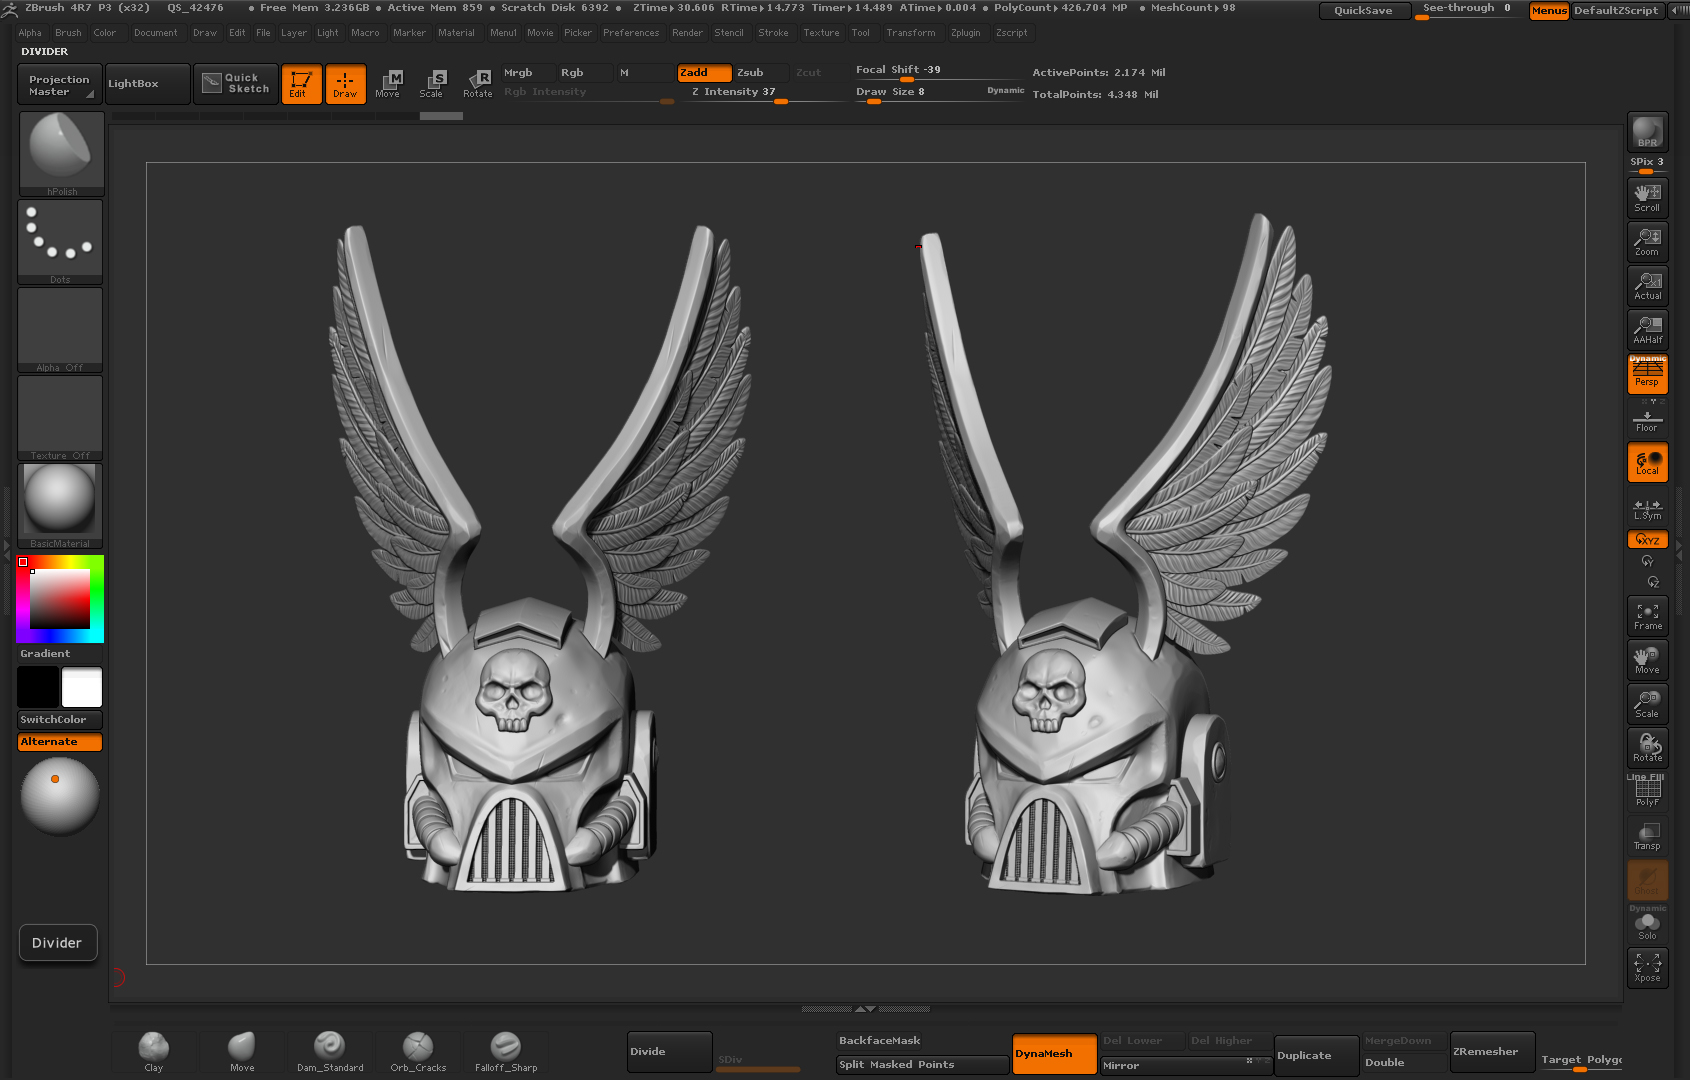Select the Scroll canvas icon
The image size is (1690, 1080).
[1647, 197]
